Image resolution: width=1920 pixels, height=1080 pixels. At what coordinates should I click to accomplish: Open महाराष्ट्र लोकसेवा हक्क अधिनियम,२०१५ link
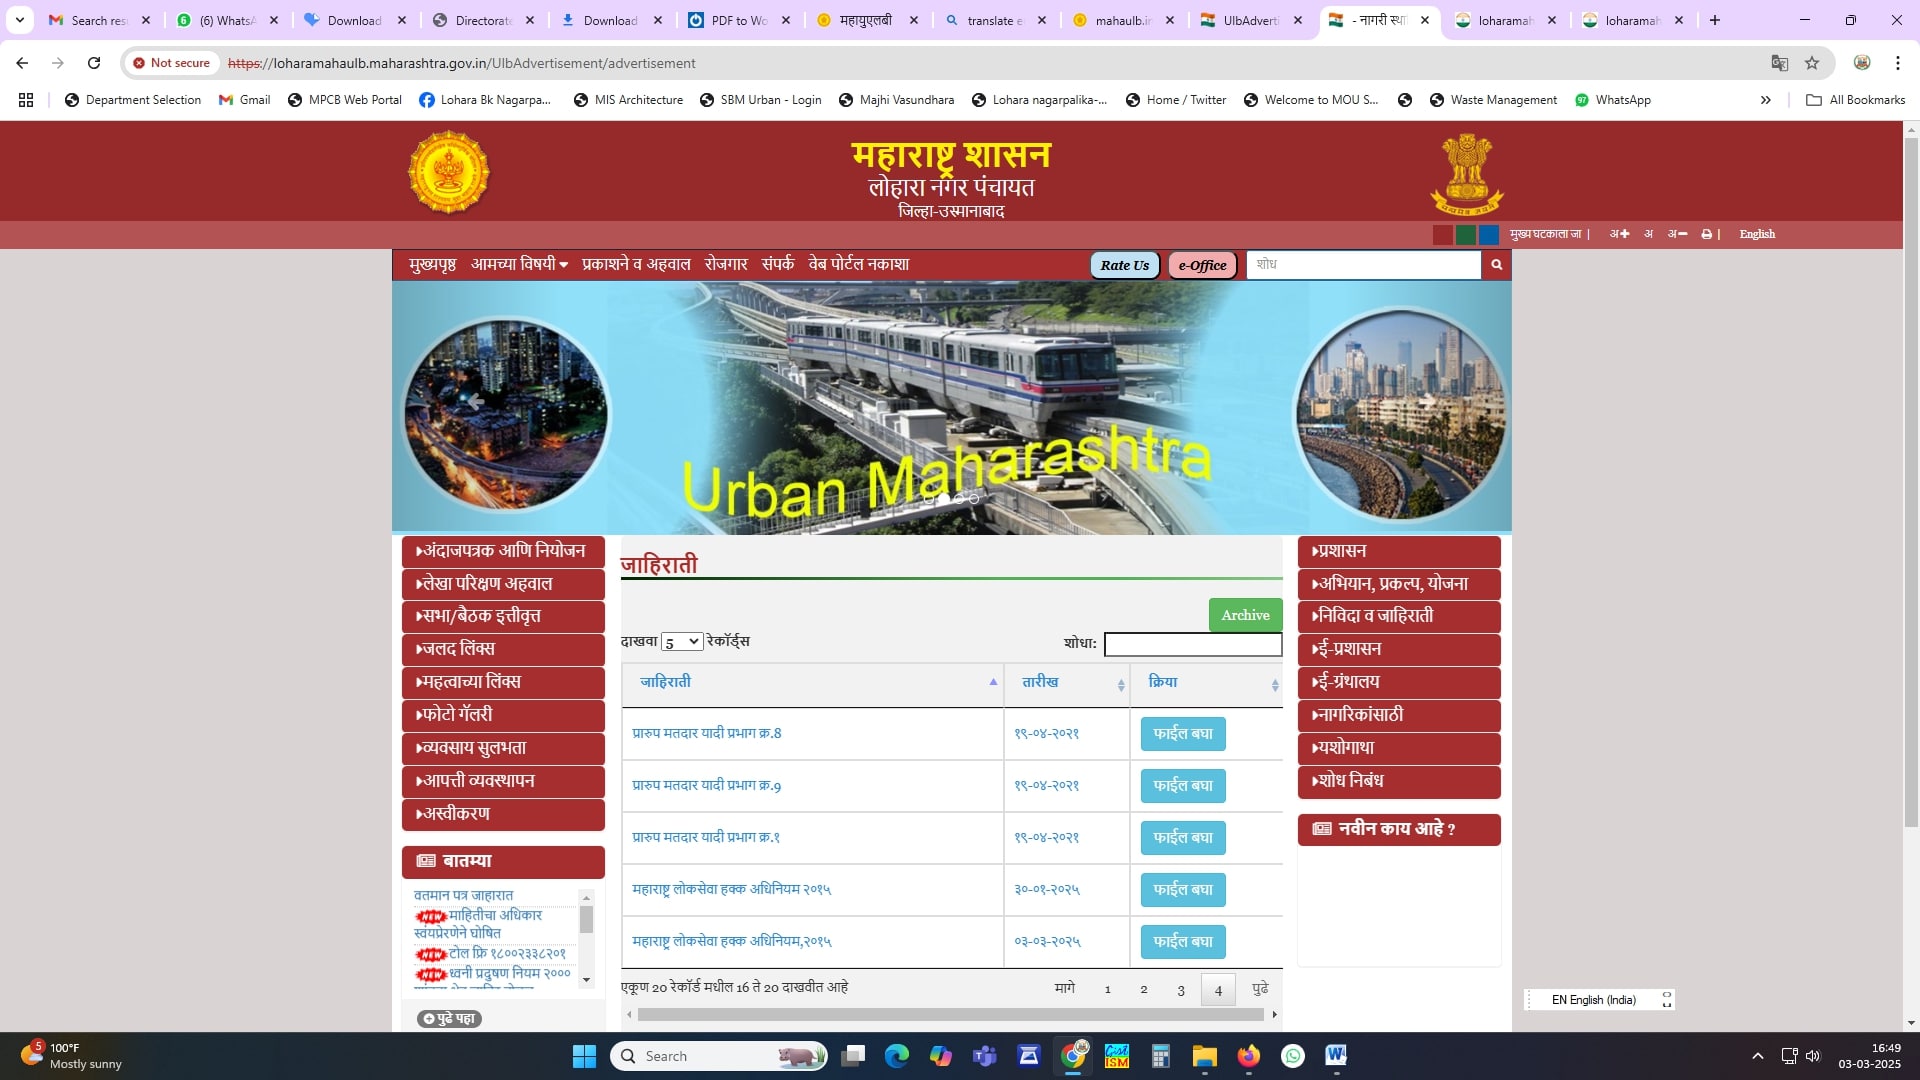[731, 941]
